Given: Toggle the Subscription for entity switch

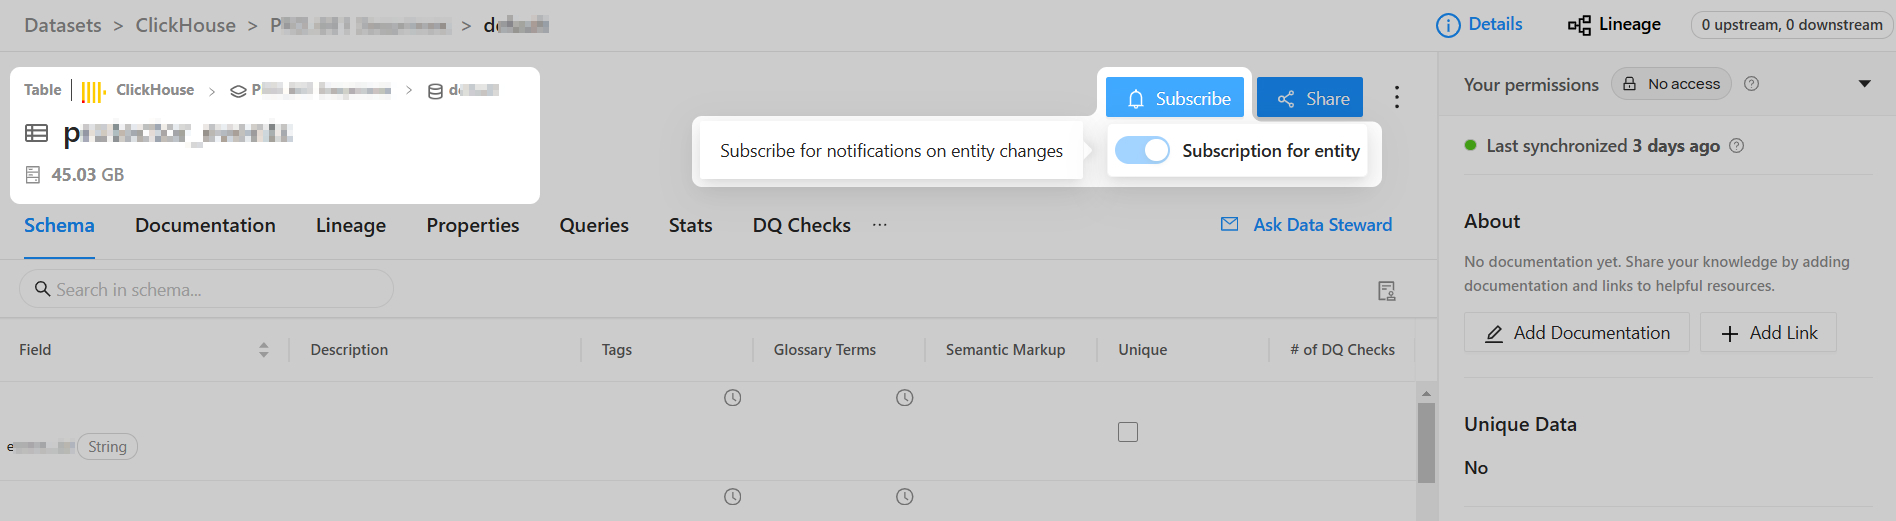Looking at the screenshot, I should pos(1142,150).
